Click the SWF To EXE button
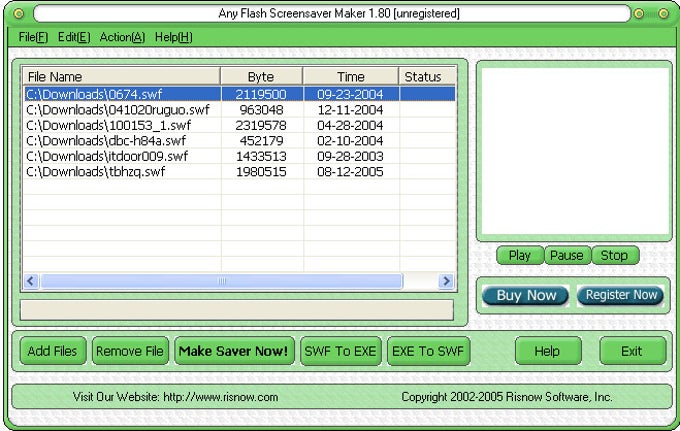 (x=340, y=351)
